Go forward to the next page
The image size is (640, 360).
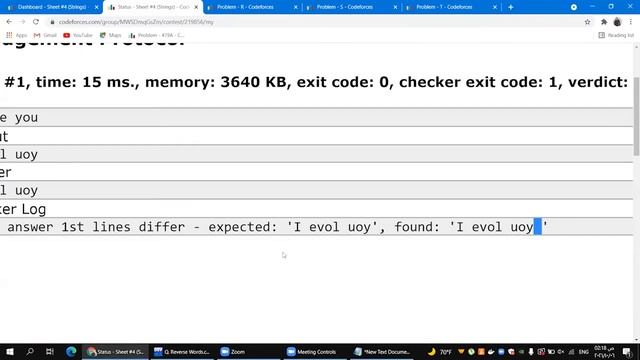[x=22, y=22]
